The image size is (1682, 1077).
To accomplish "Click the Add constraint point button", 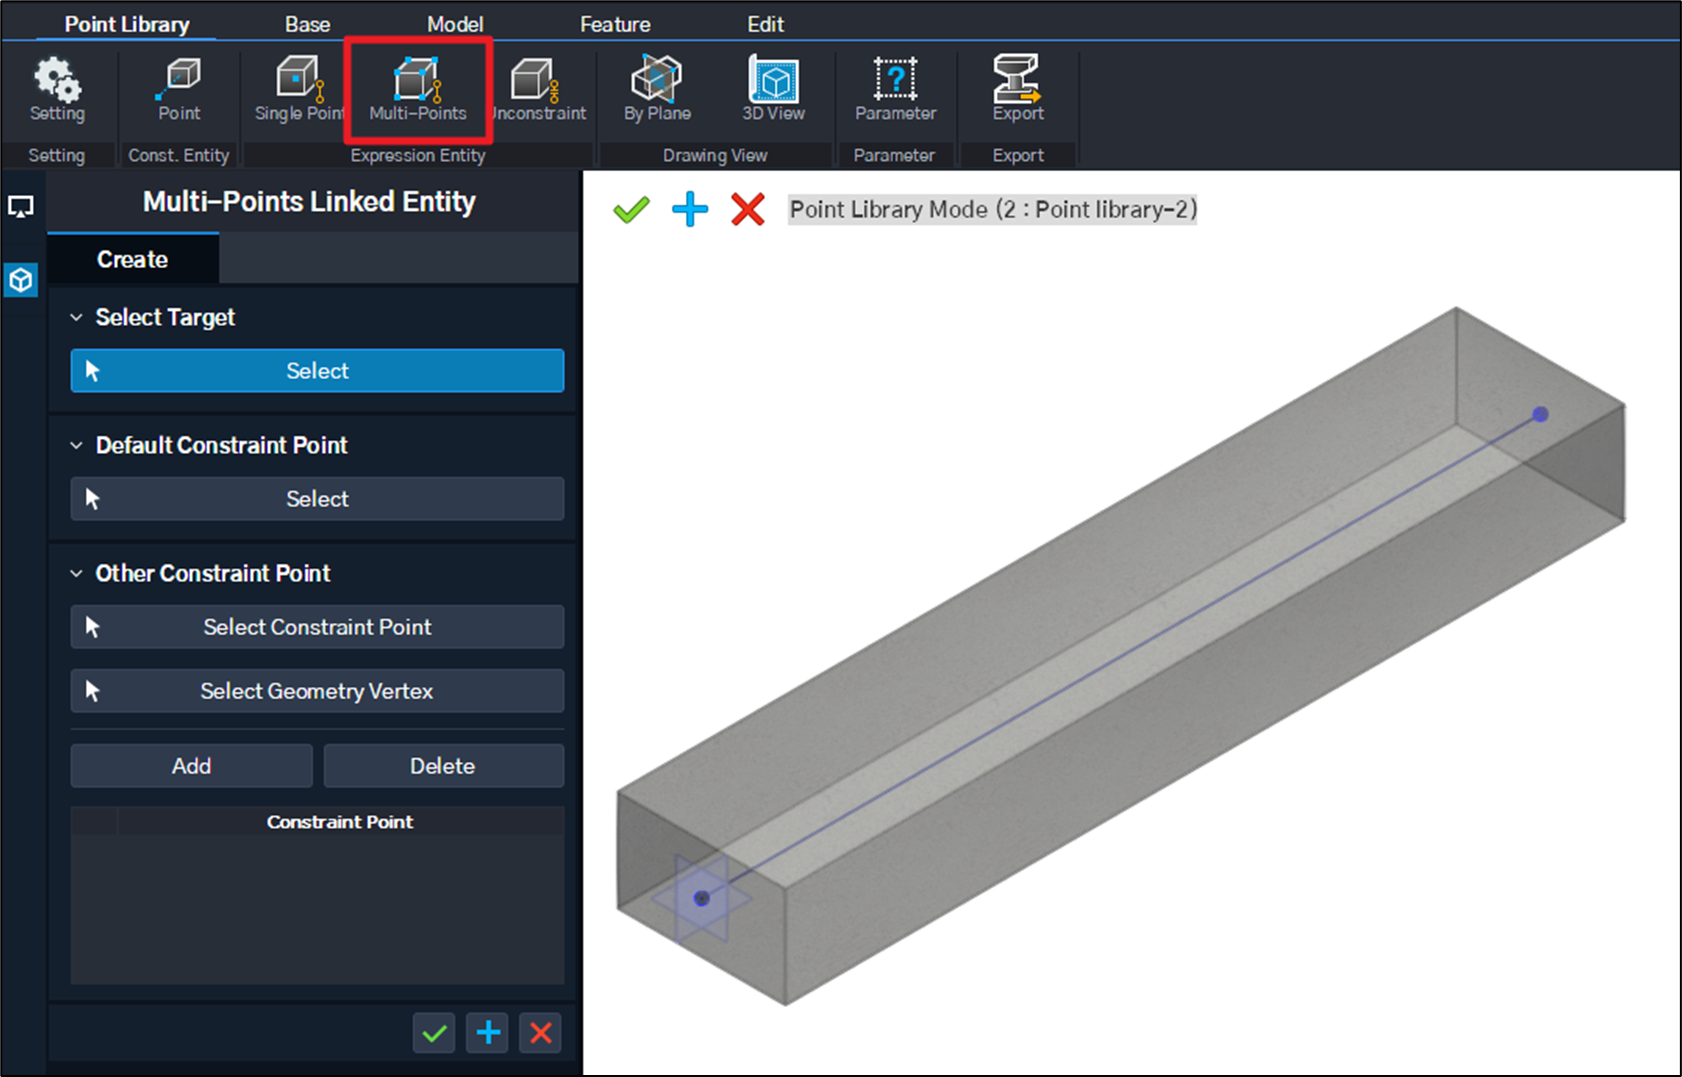I will click(191, 766).
